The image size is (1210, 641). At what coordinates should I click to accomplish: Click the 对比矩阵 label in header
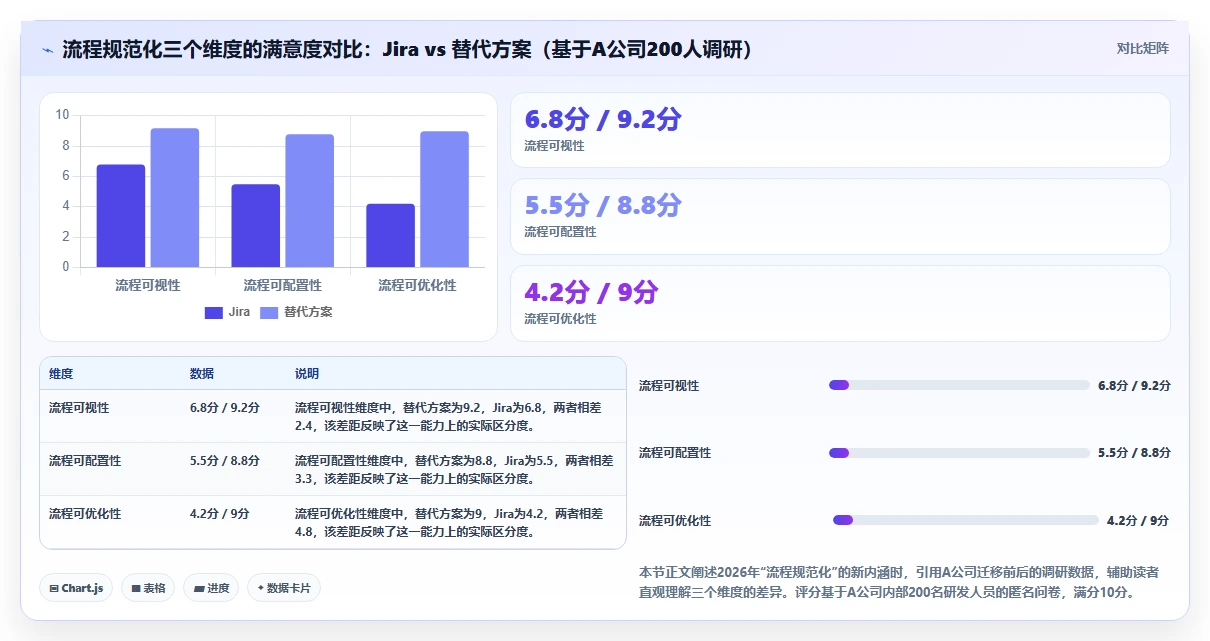1142,48
